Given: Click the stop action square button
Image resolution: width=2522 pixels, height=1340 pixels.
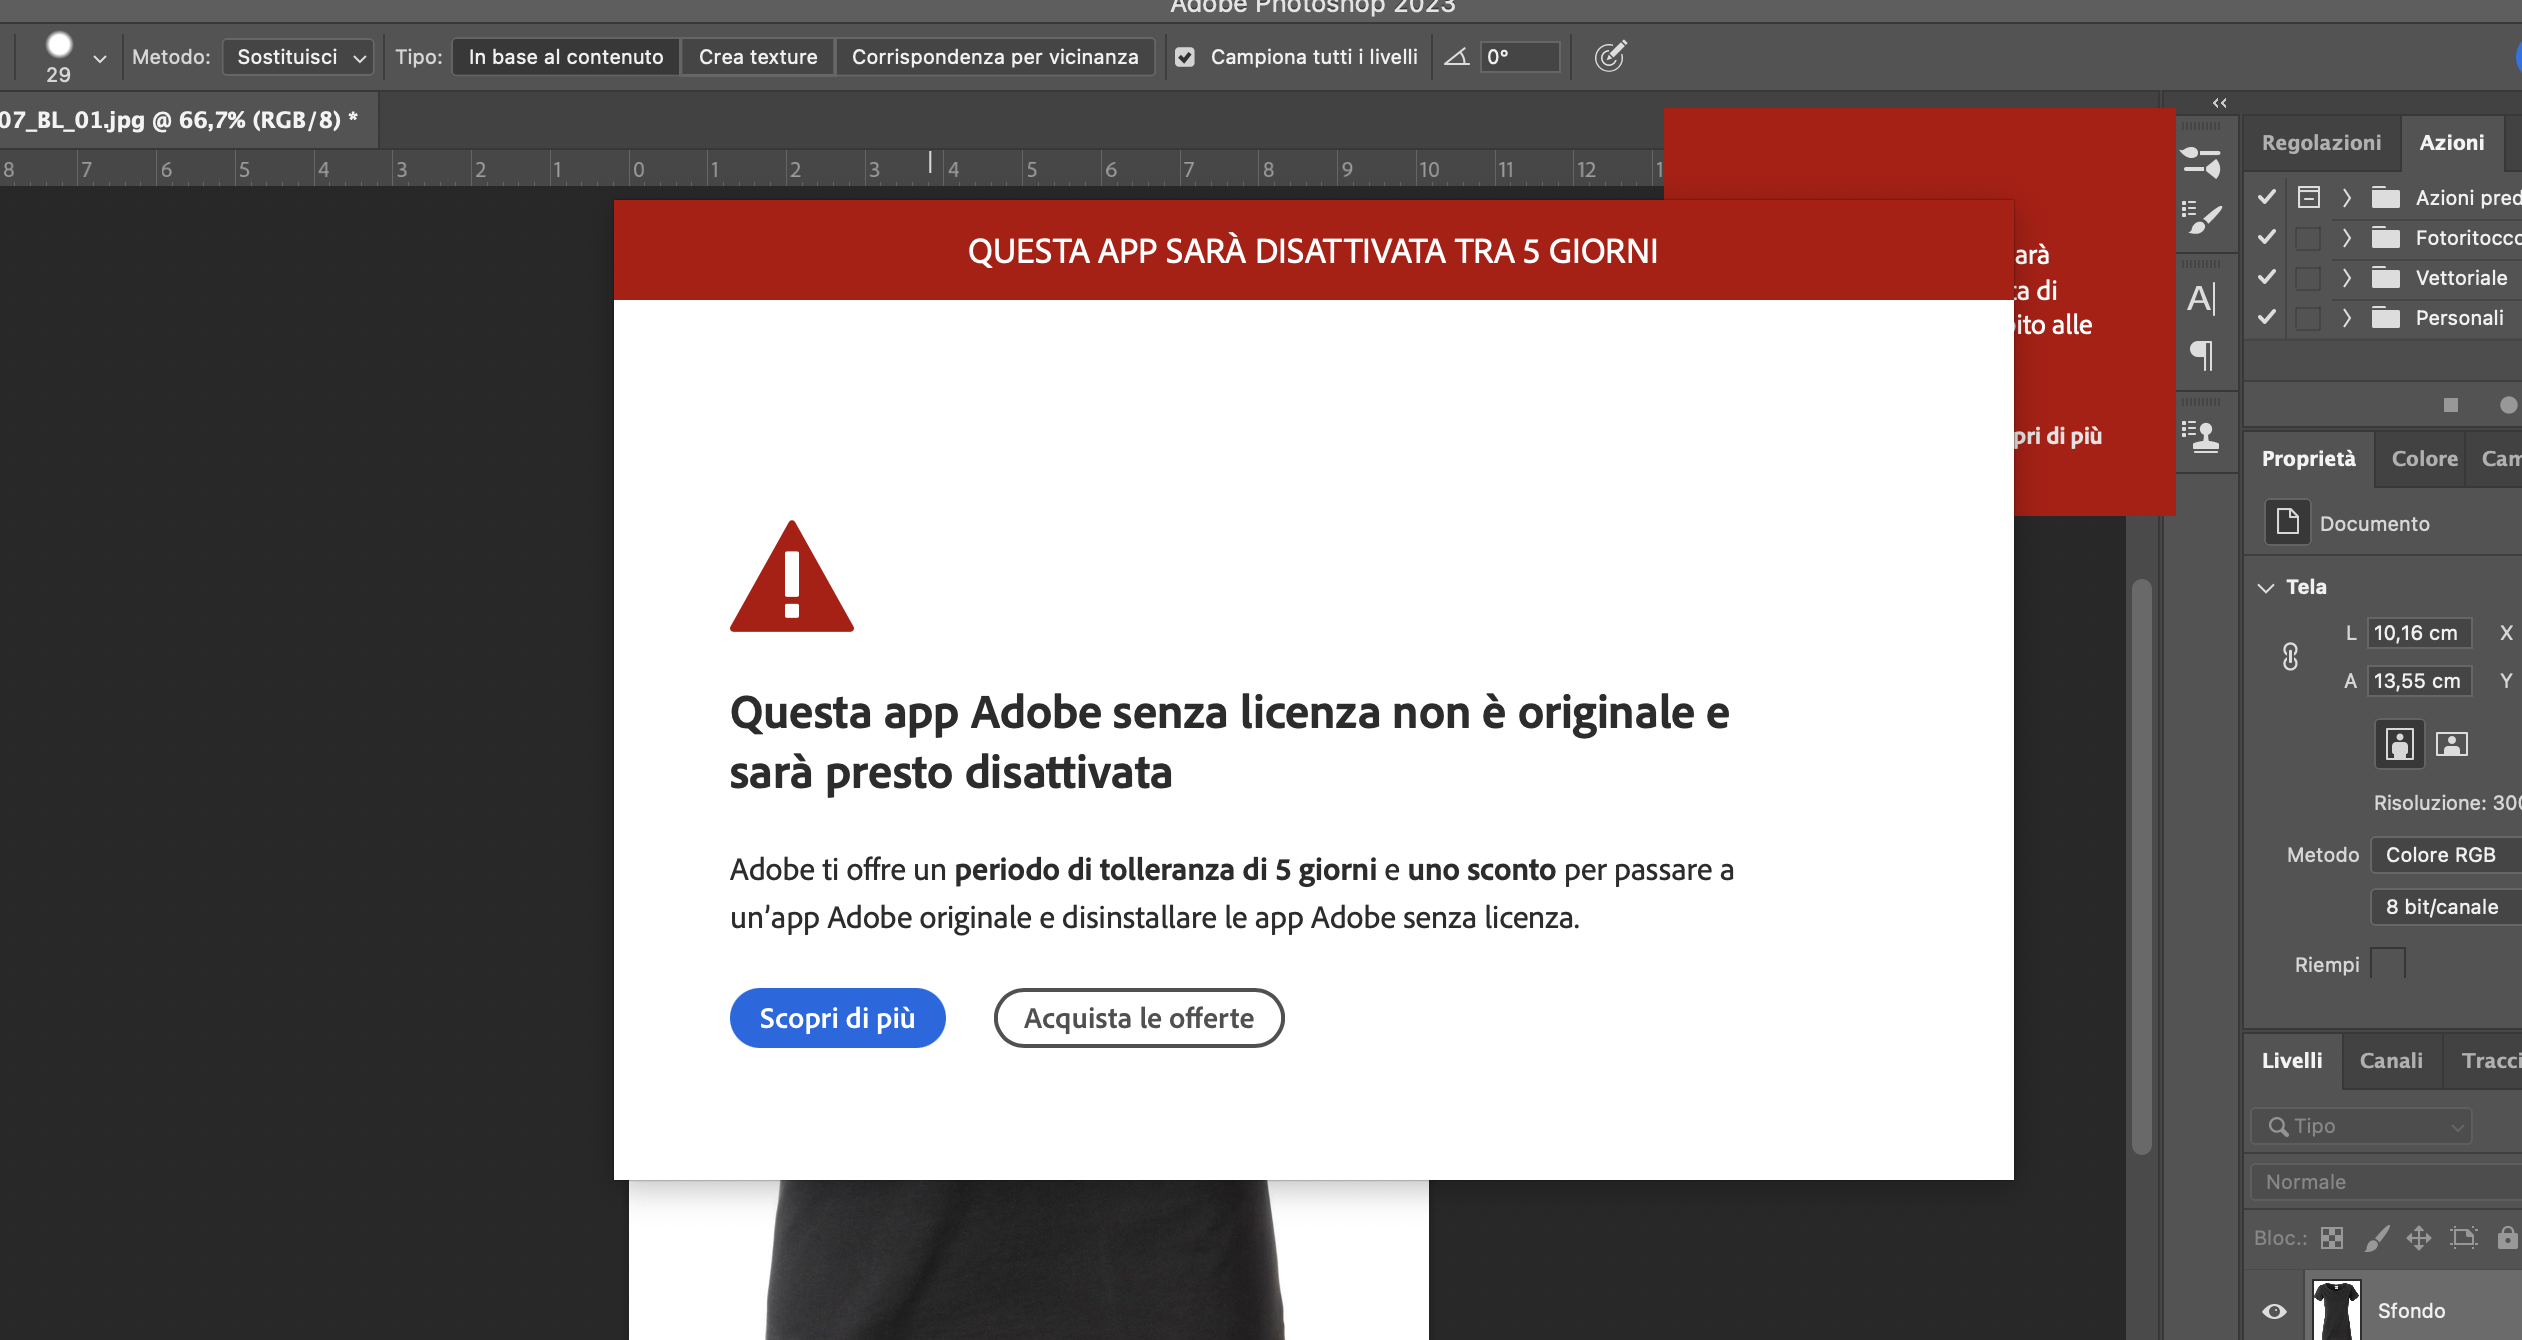Looking at the screenshot, I should point(2450,405).
